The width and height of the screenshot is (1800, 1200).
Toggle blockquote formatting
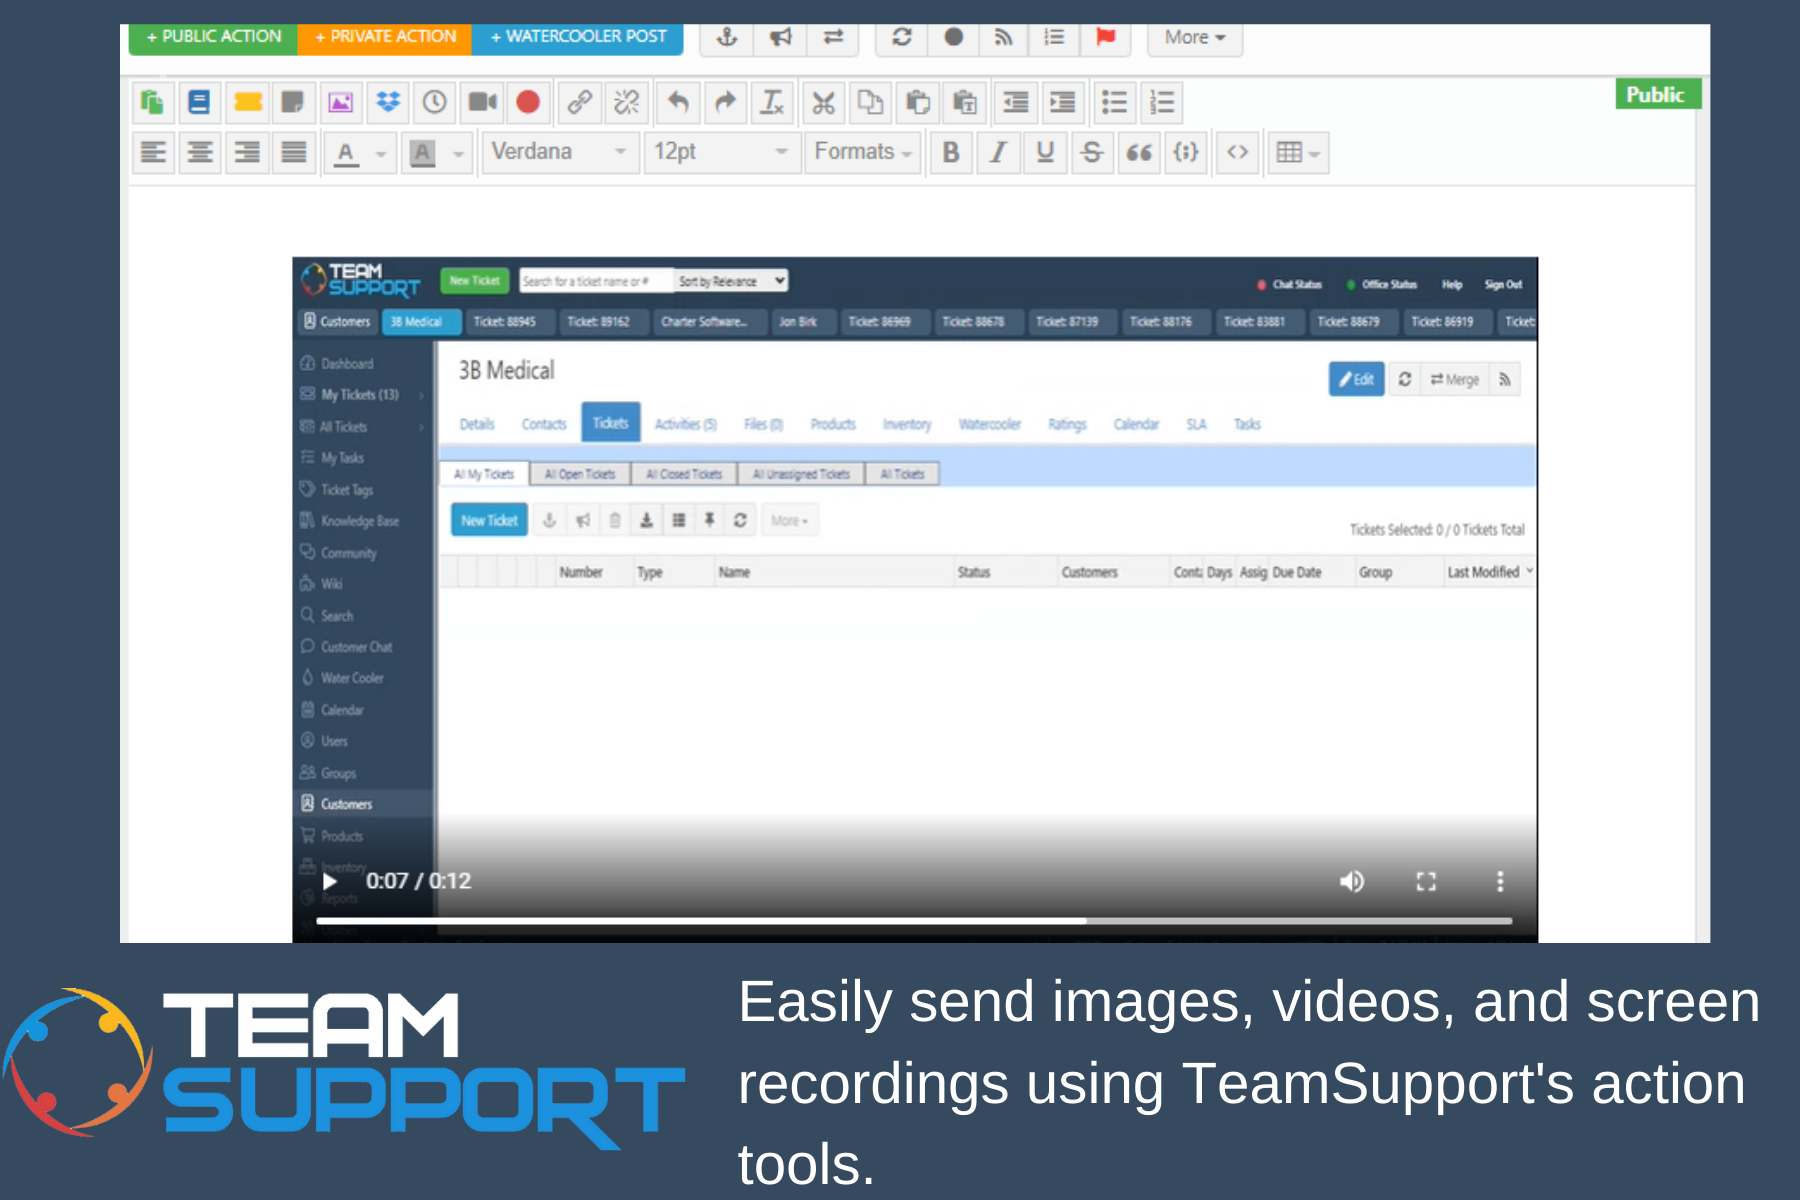click(x=1139, y=152)
